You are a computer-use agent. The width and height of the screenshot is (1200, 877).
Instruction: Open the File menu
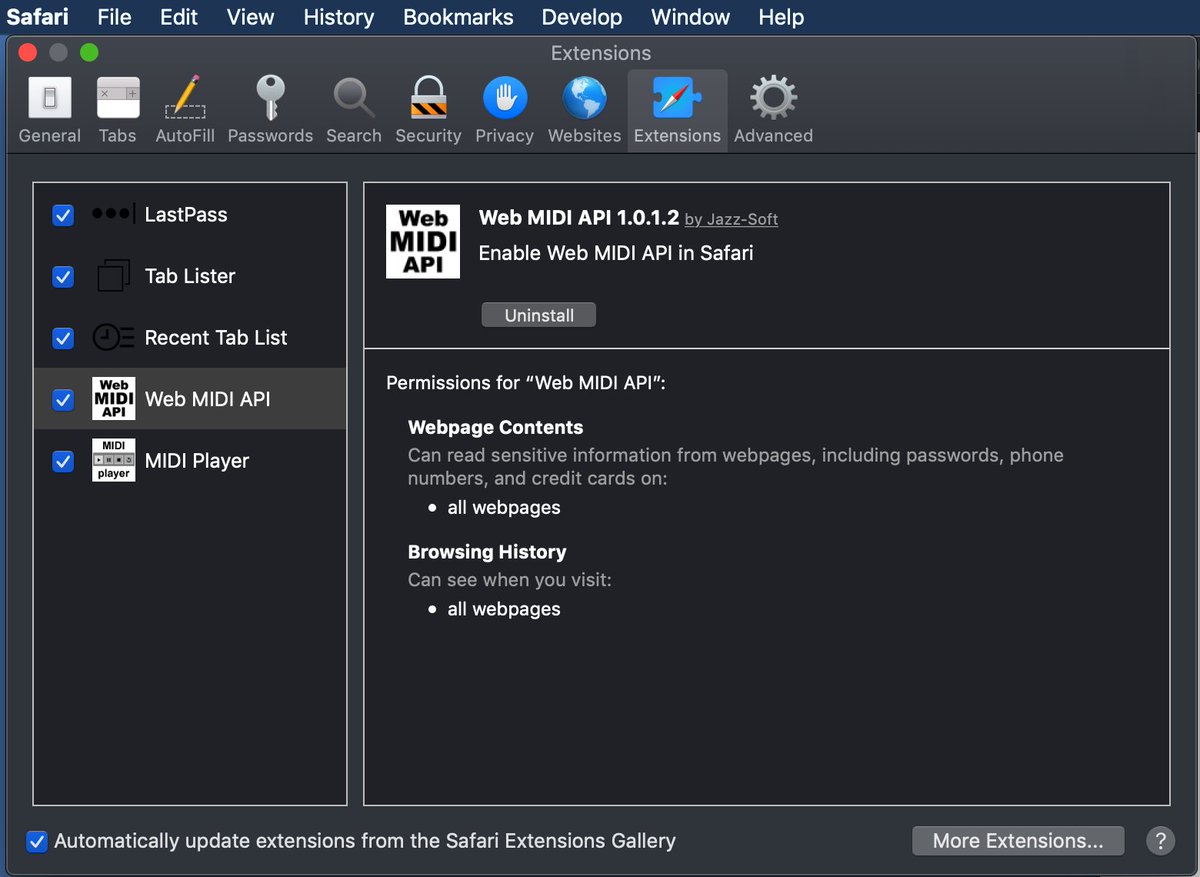(114, 17)
